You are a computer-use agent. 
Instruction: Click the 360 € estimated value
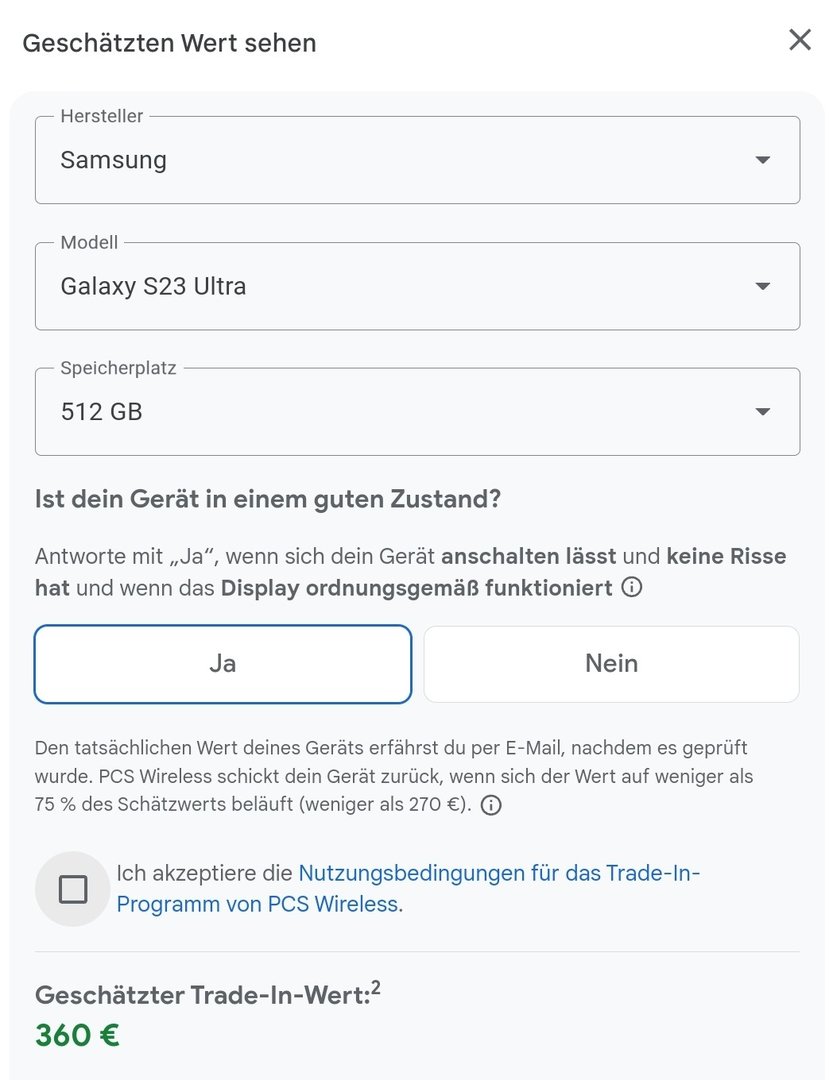coord(77,1035)
